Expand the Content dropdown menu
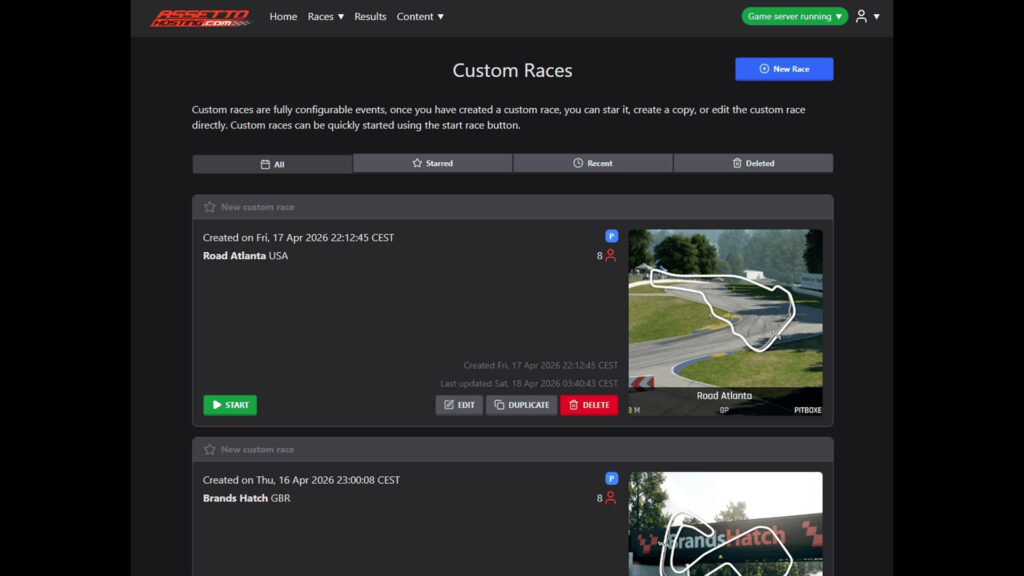Viewport: 1024px width, 576px height. (x=420, y=16)
